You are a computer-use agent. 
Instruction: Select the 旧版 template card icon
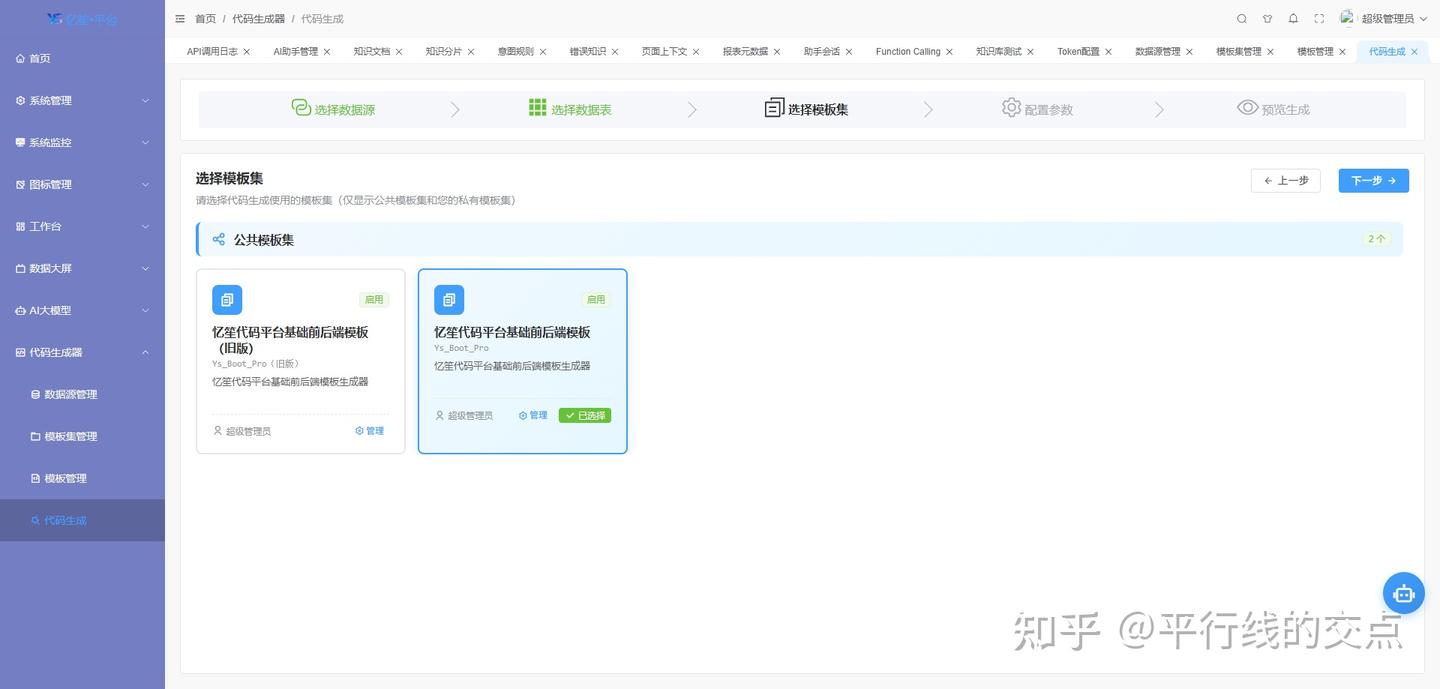(227, 300)
